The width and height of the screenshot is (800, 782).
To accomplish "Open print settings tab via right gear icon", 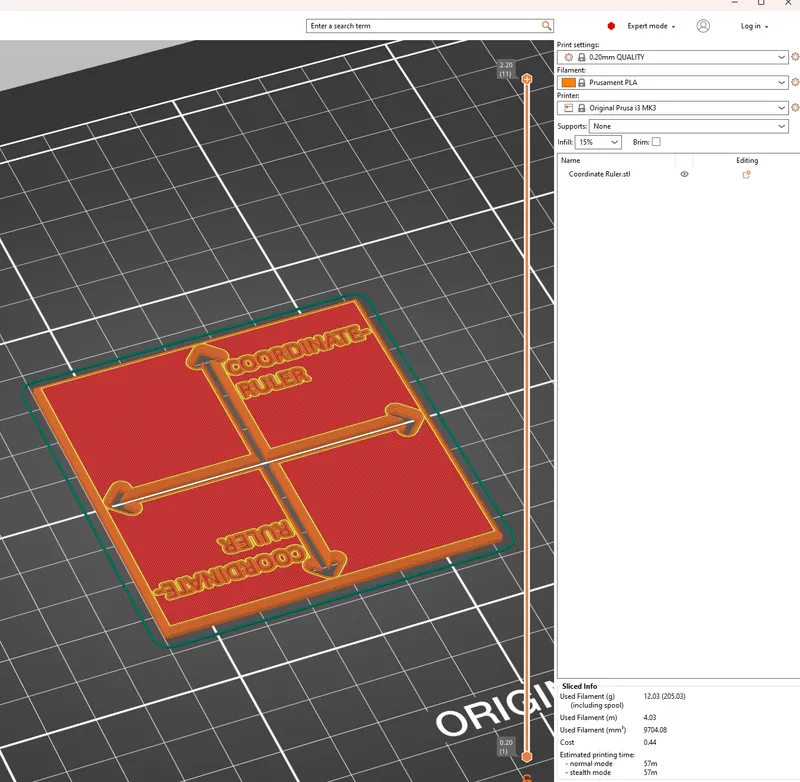I will pos(795,57).
